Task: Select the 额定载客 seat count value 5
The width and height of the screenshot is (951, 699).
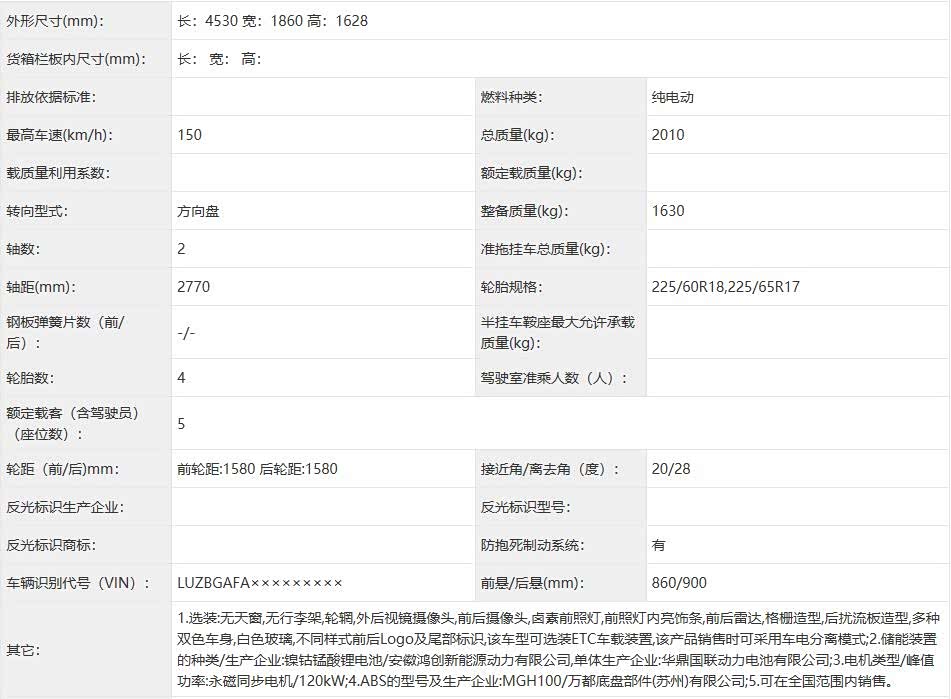Action: point(181,424)
